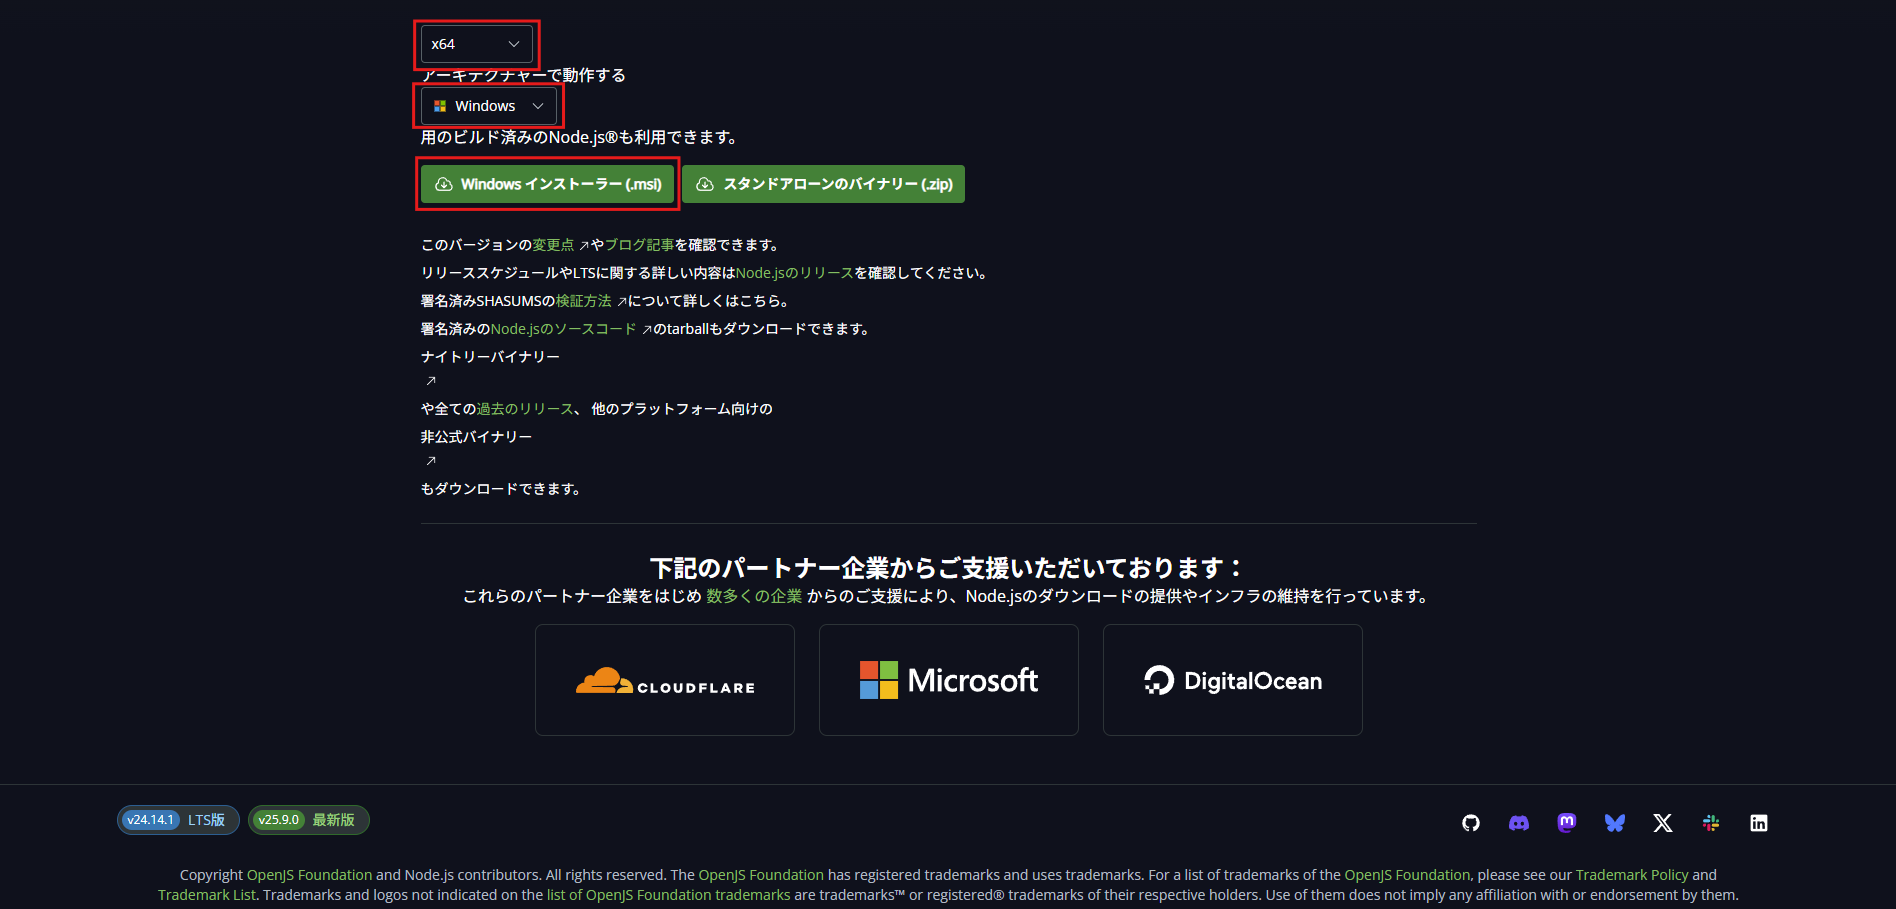This screenshot has height=909, width=1896.
Task: Click the Slack icon in the footer
Action: tap(1710, 823)
